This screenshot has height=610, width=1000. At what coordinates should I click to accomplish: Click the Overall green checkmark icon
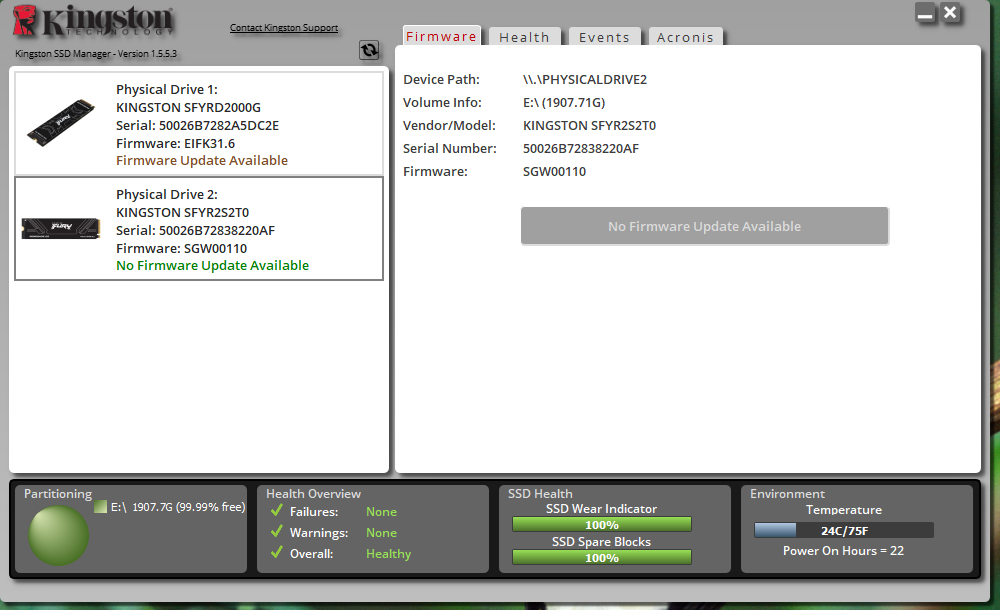pos(276,553)
